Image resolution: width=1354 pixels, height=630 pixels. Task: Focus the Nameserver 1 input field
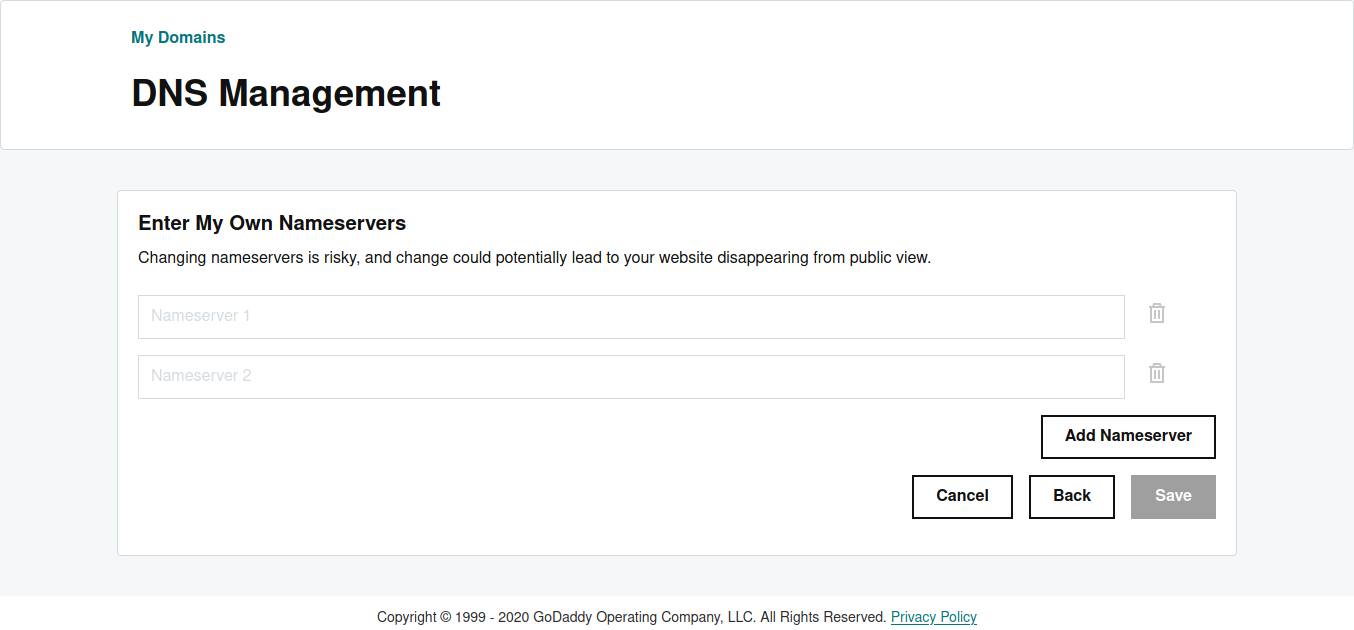coord(631,317)
